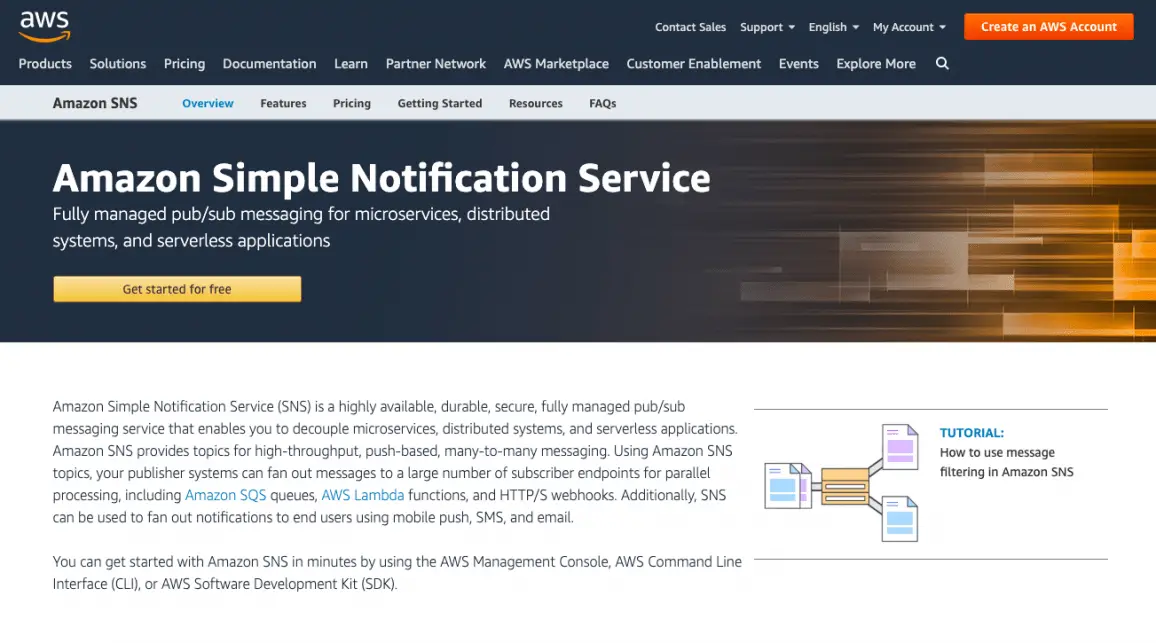
Task: Expand the English language dropdown
Action: [834, 27]
